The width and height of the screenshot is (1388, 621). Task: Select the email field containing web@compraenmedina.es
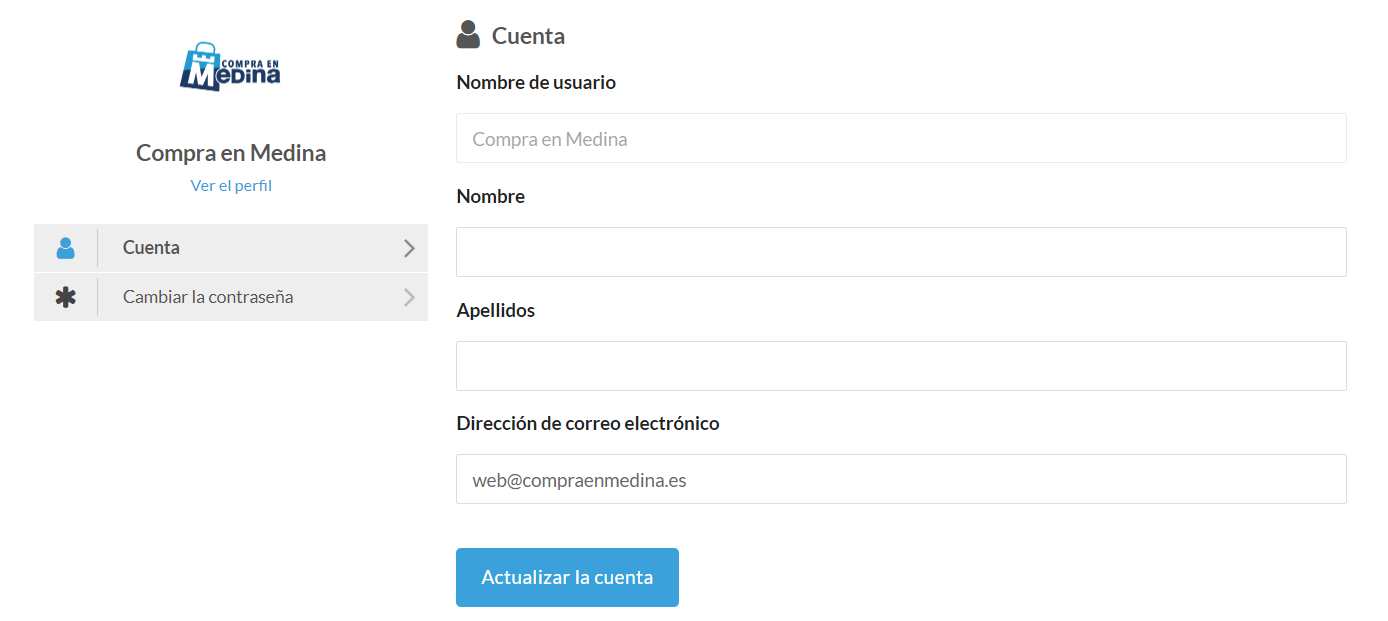coord(900,480)
